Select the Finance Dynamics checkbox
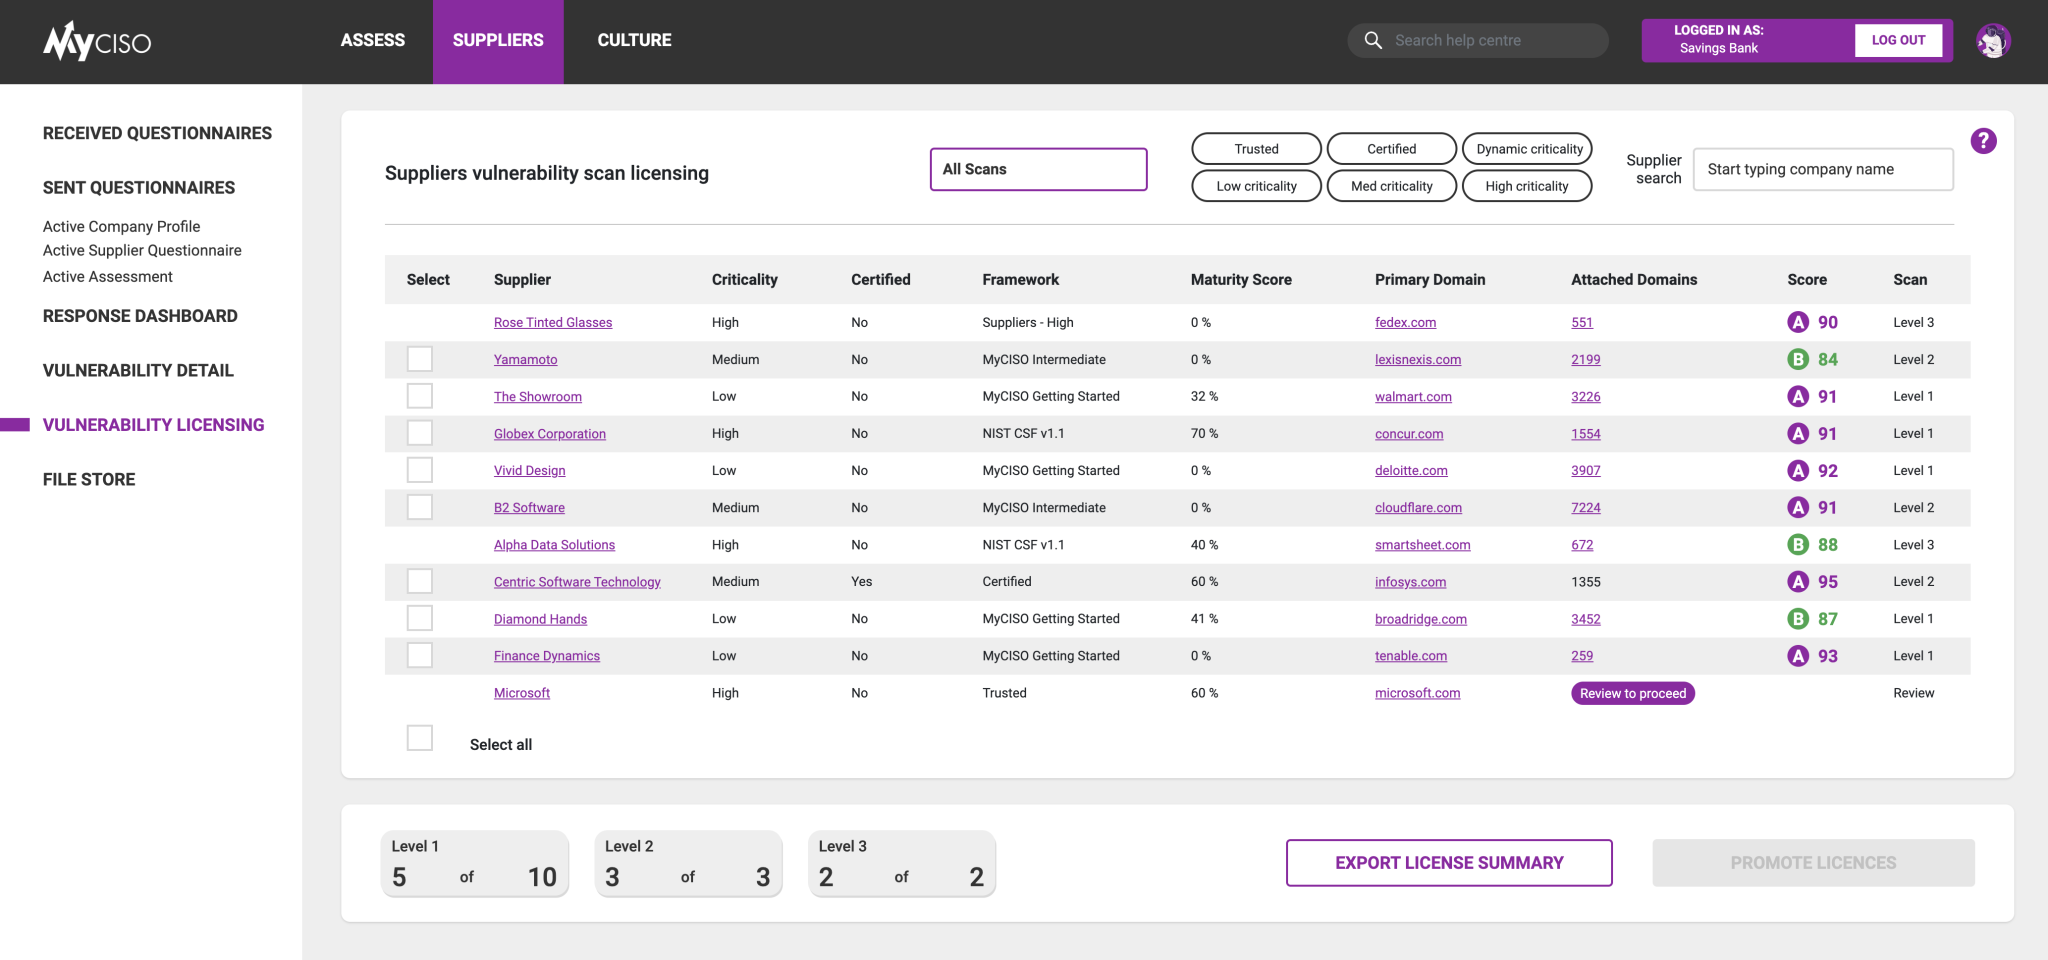Image resolution: width=2048 pixels, height=960 pixels. pyautogui.click(x=420, y=655)
